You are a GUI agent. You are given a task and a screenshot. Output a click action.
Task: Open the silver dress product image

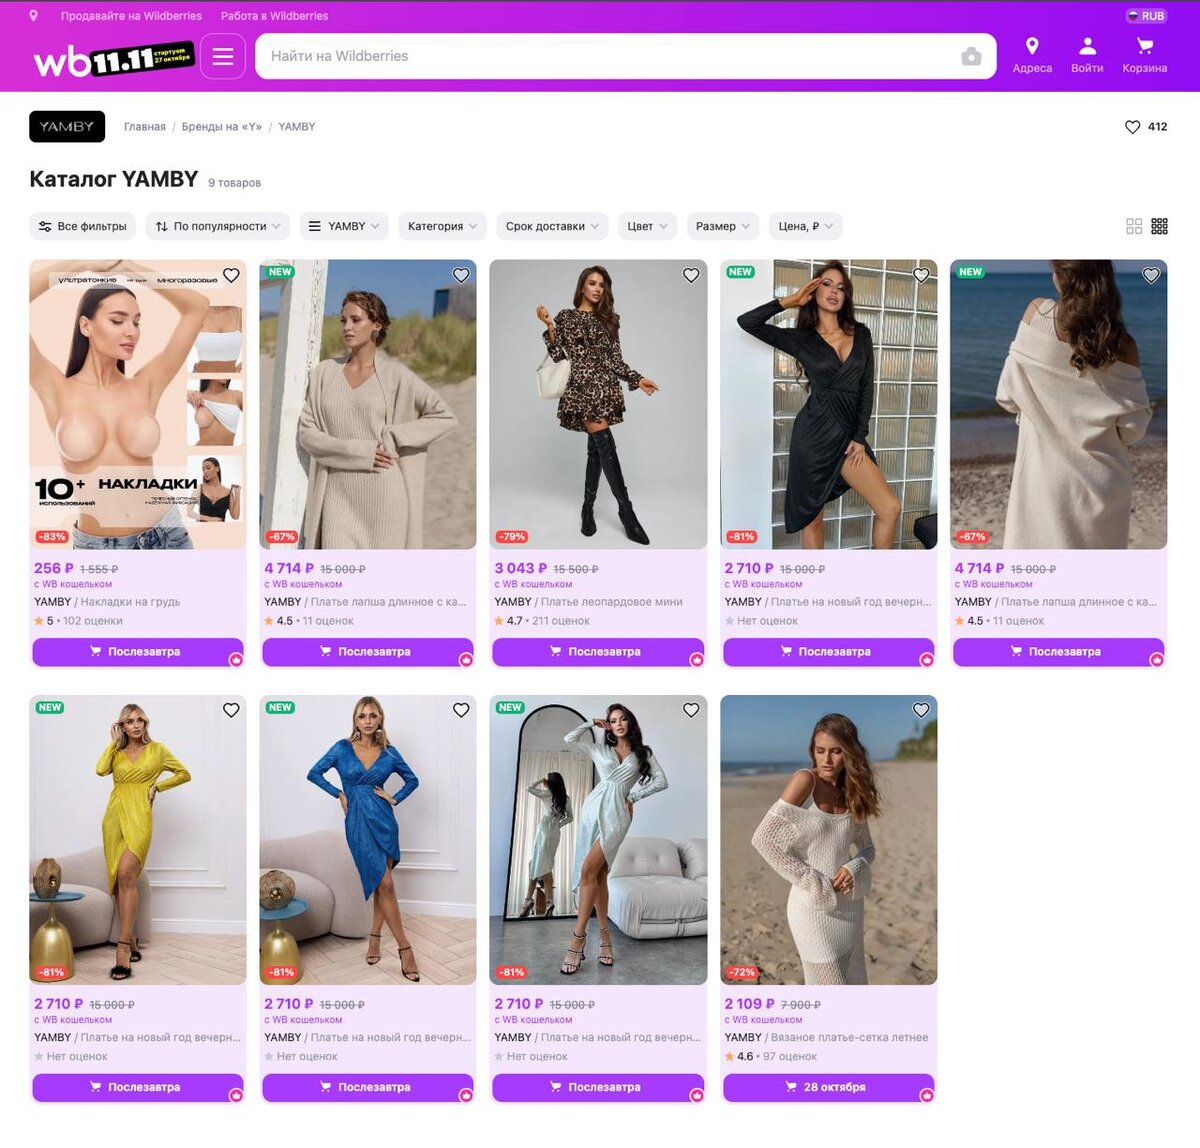click(x=598, y=840)
